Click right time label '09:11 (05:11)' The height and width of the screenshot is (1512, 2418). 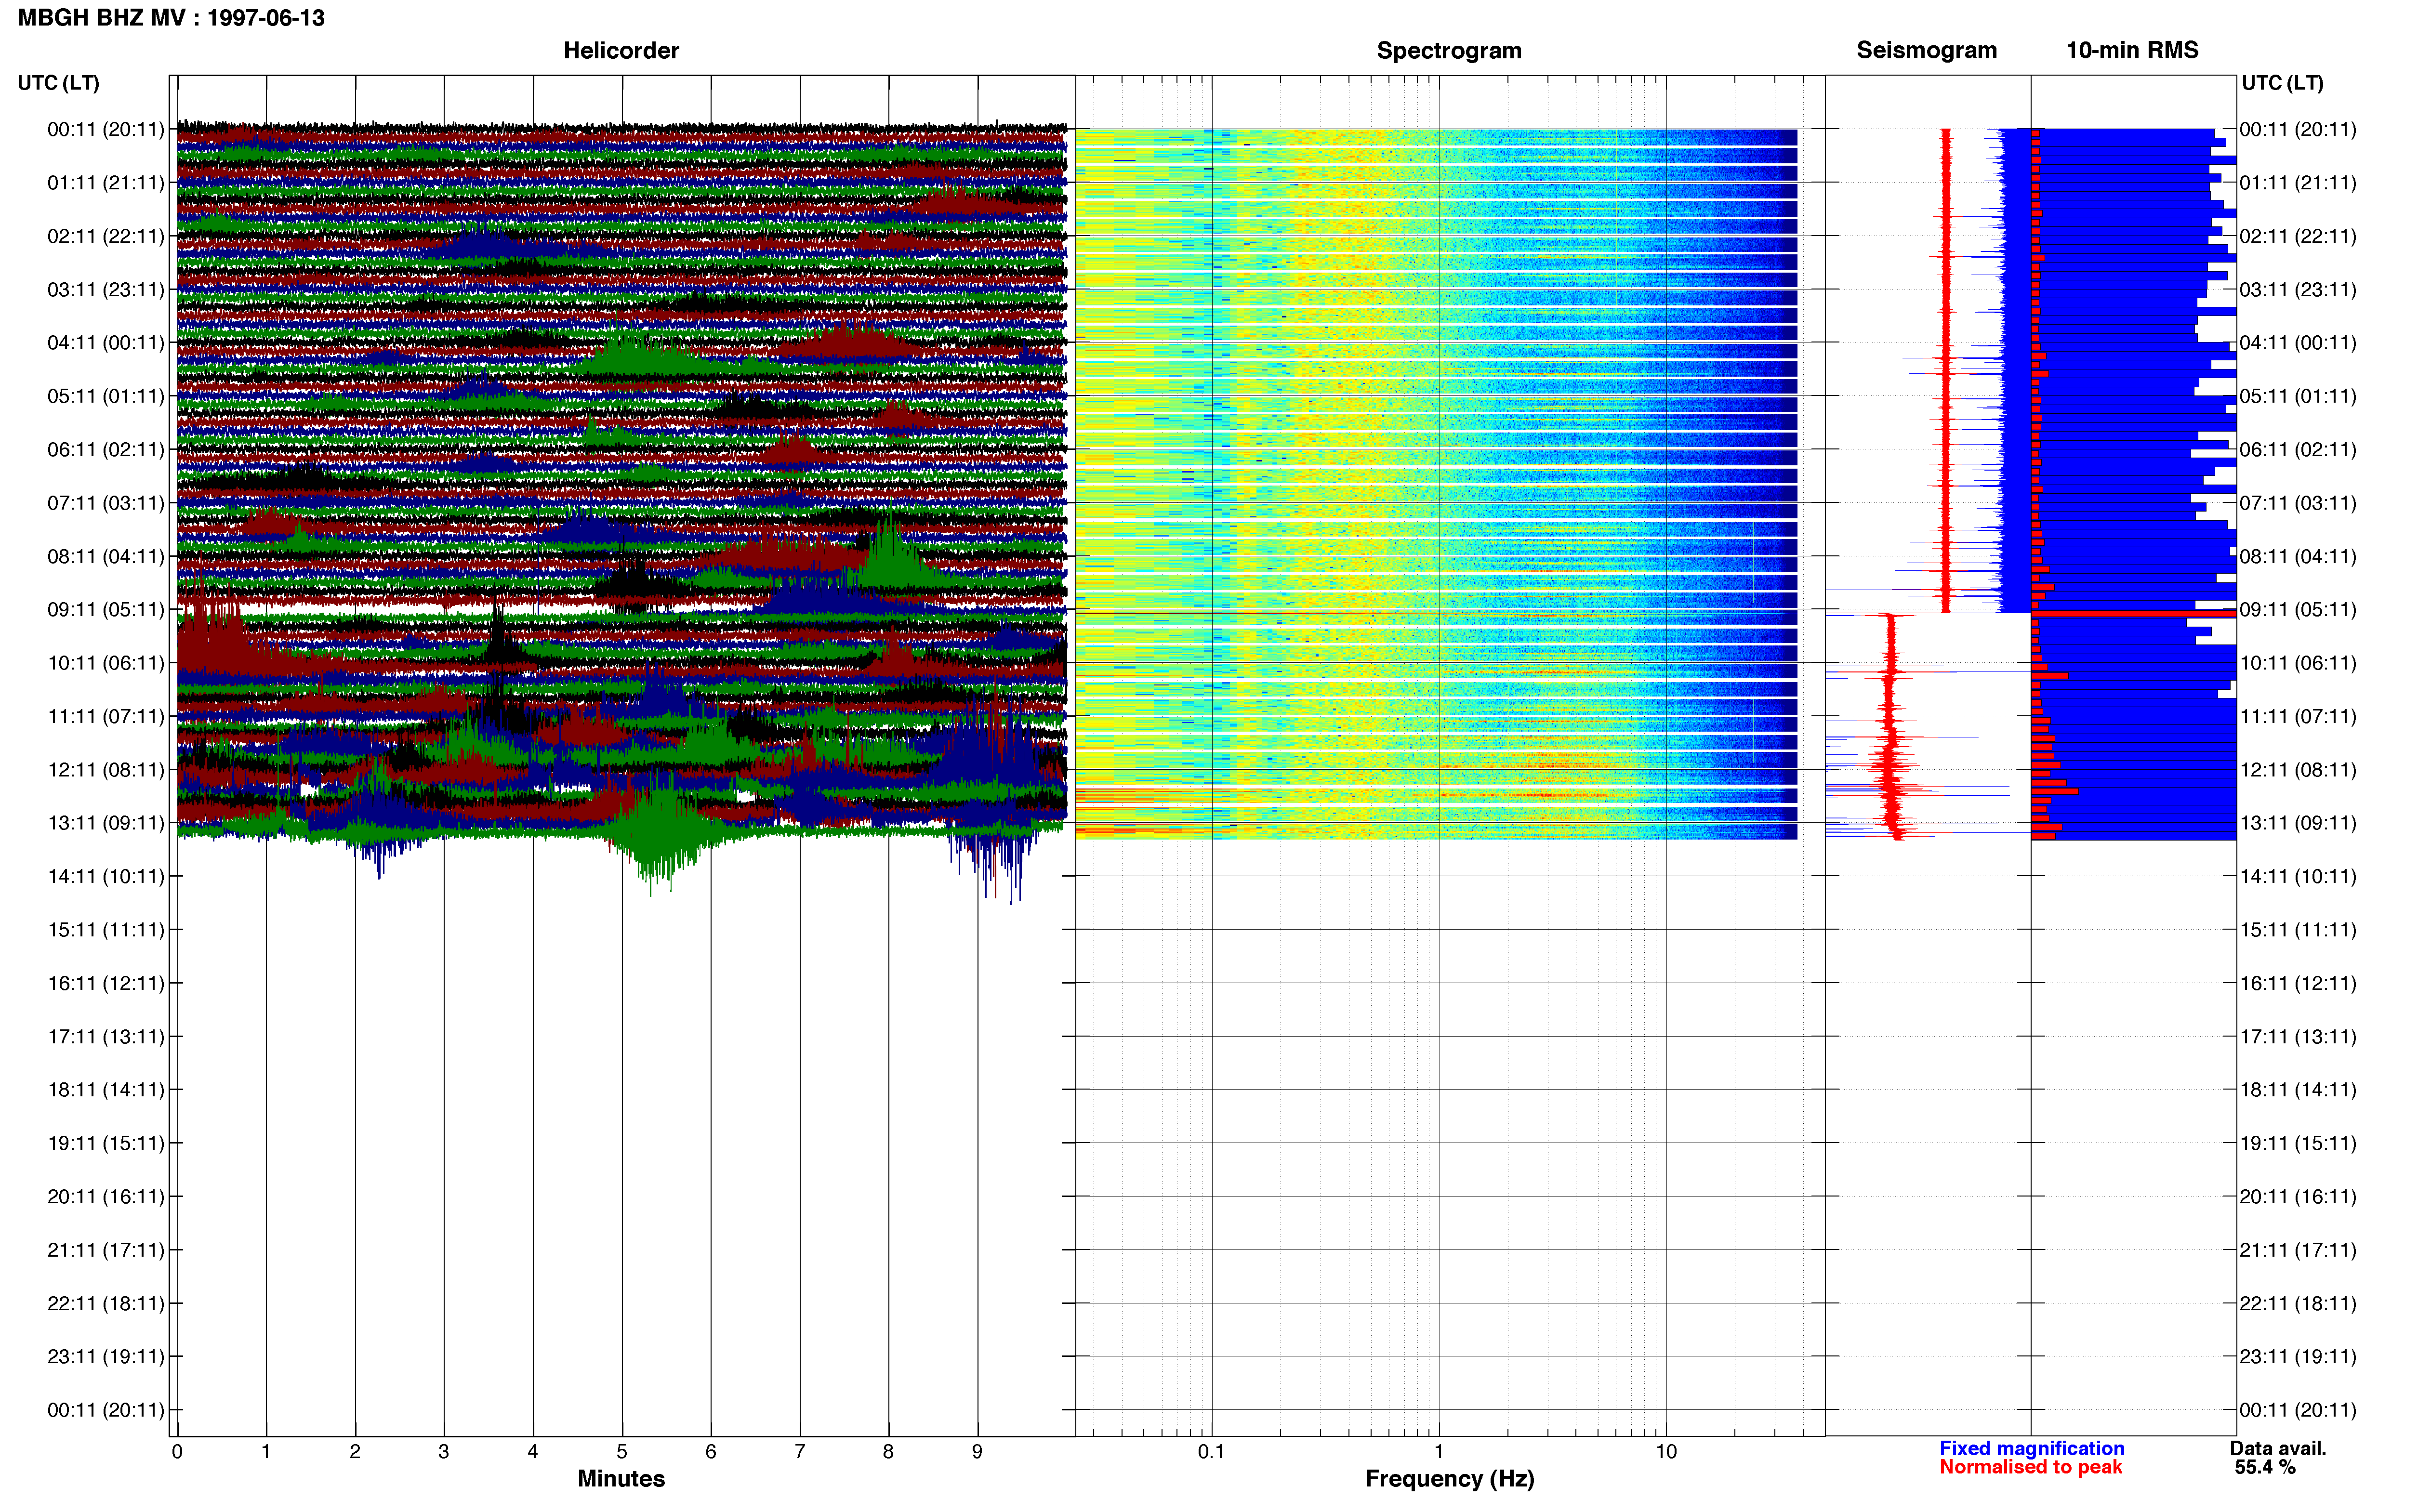coord(2298,610)
